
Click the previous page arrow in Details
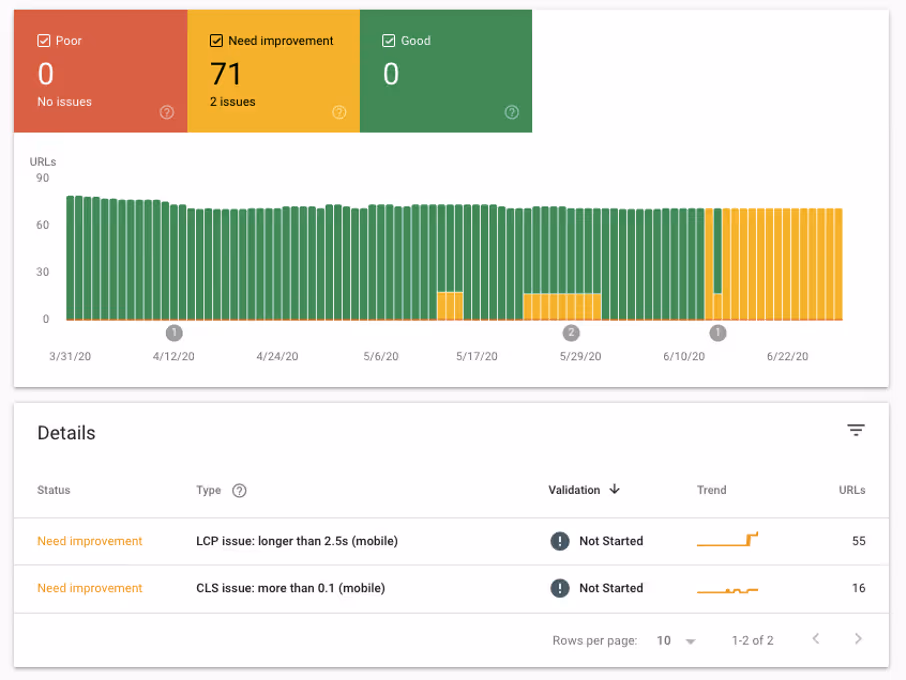point(816,639)
